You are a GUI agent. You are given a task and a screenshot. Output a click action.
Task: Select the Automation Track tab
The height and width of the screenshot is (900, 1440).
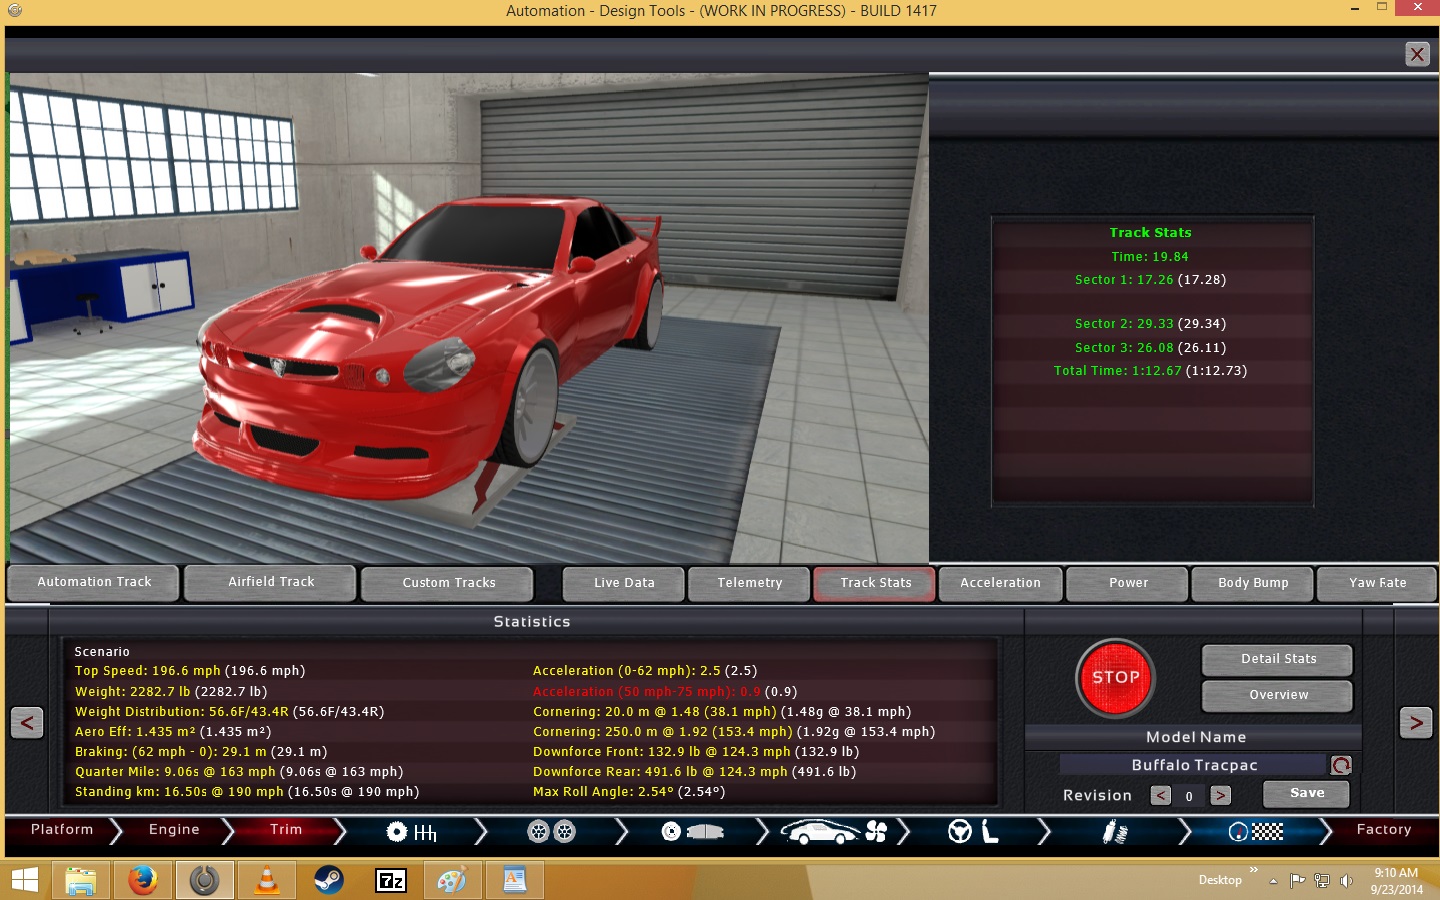coord(94,582)
